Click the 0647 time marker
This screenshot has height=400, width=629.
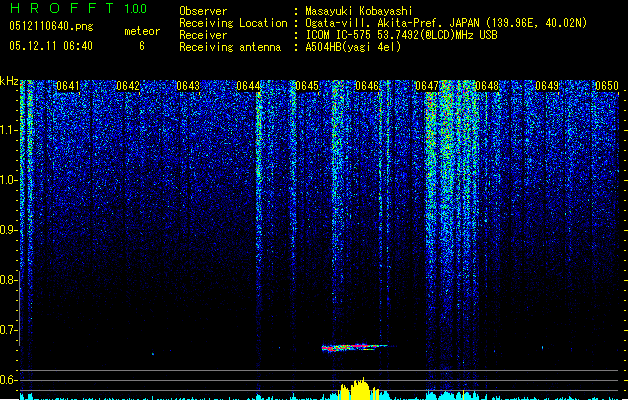pyautogui.click(x=427, y=86)
